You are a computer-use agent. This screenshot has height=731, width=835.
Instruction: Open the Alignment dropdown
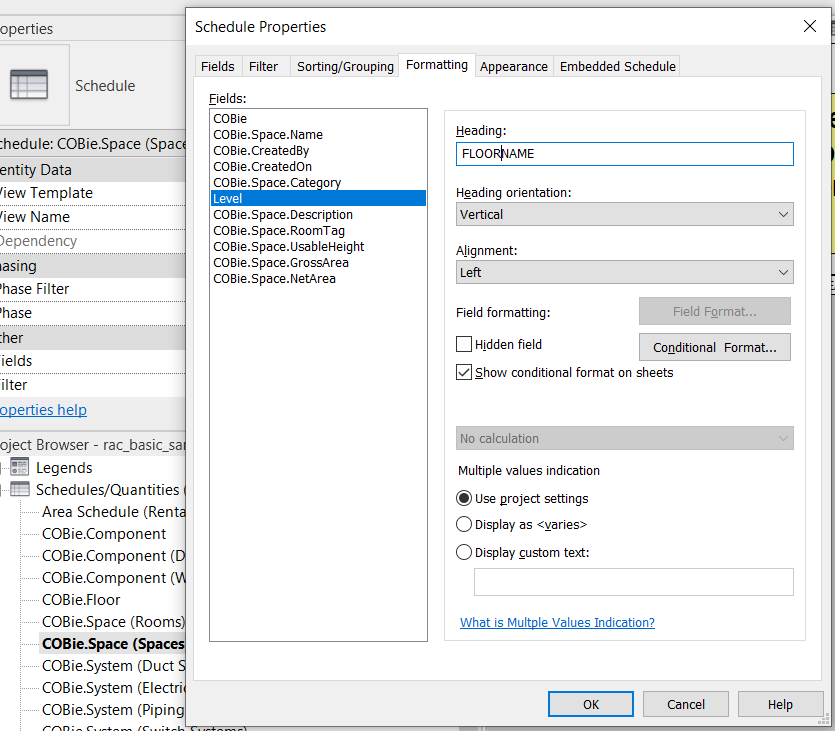coord(624,272)
